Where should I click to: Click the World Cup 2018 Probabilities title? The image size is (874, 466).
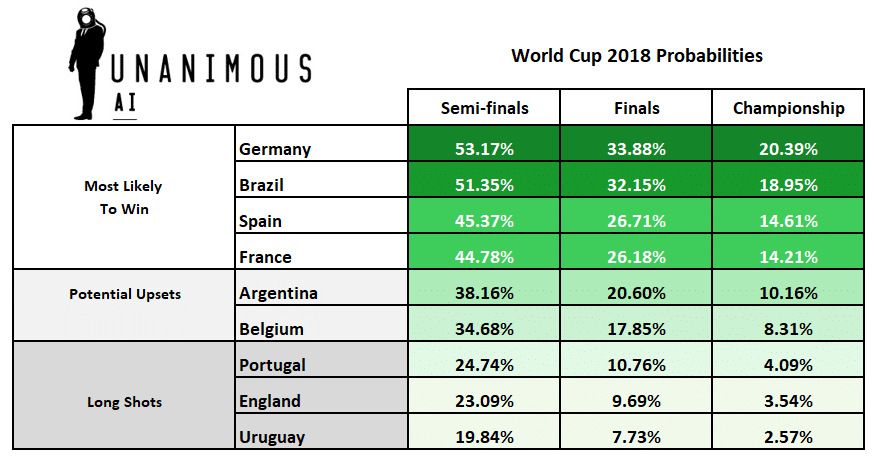click(x=636, y=55)
